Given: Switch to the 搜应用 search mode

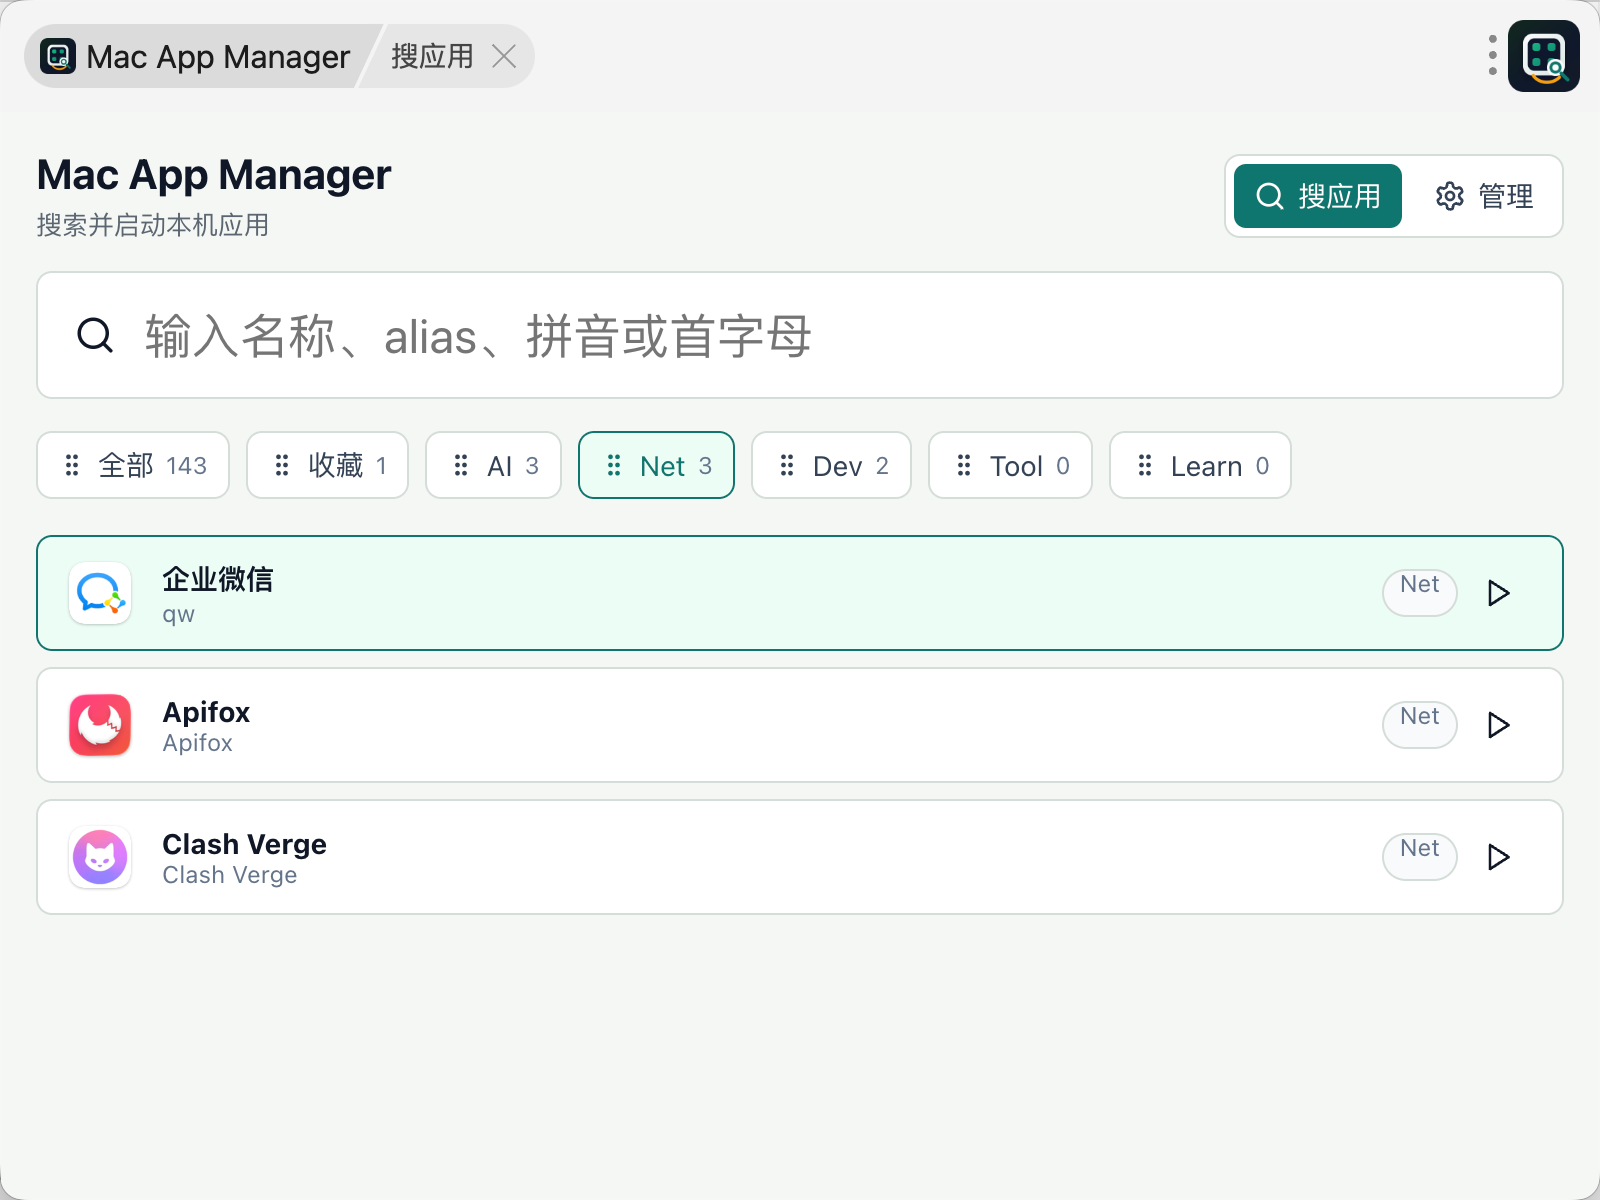Looking at the screenshot, I should click(x=1318, y=196).
